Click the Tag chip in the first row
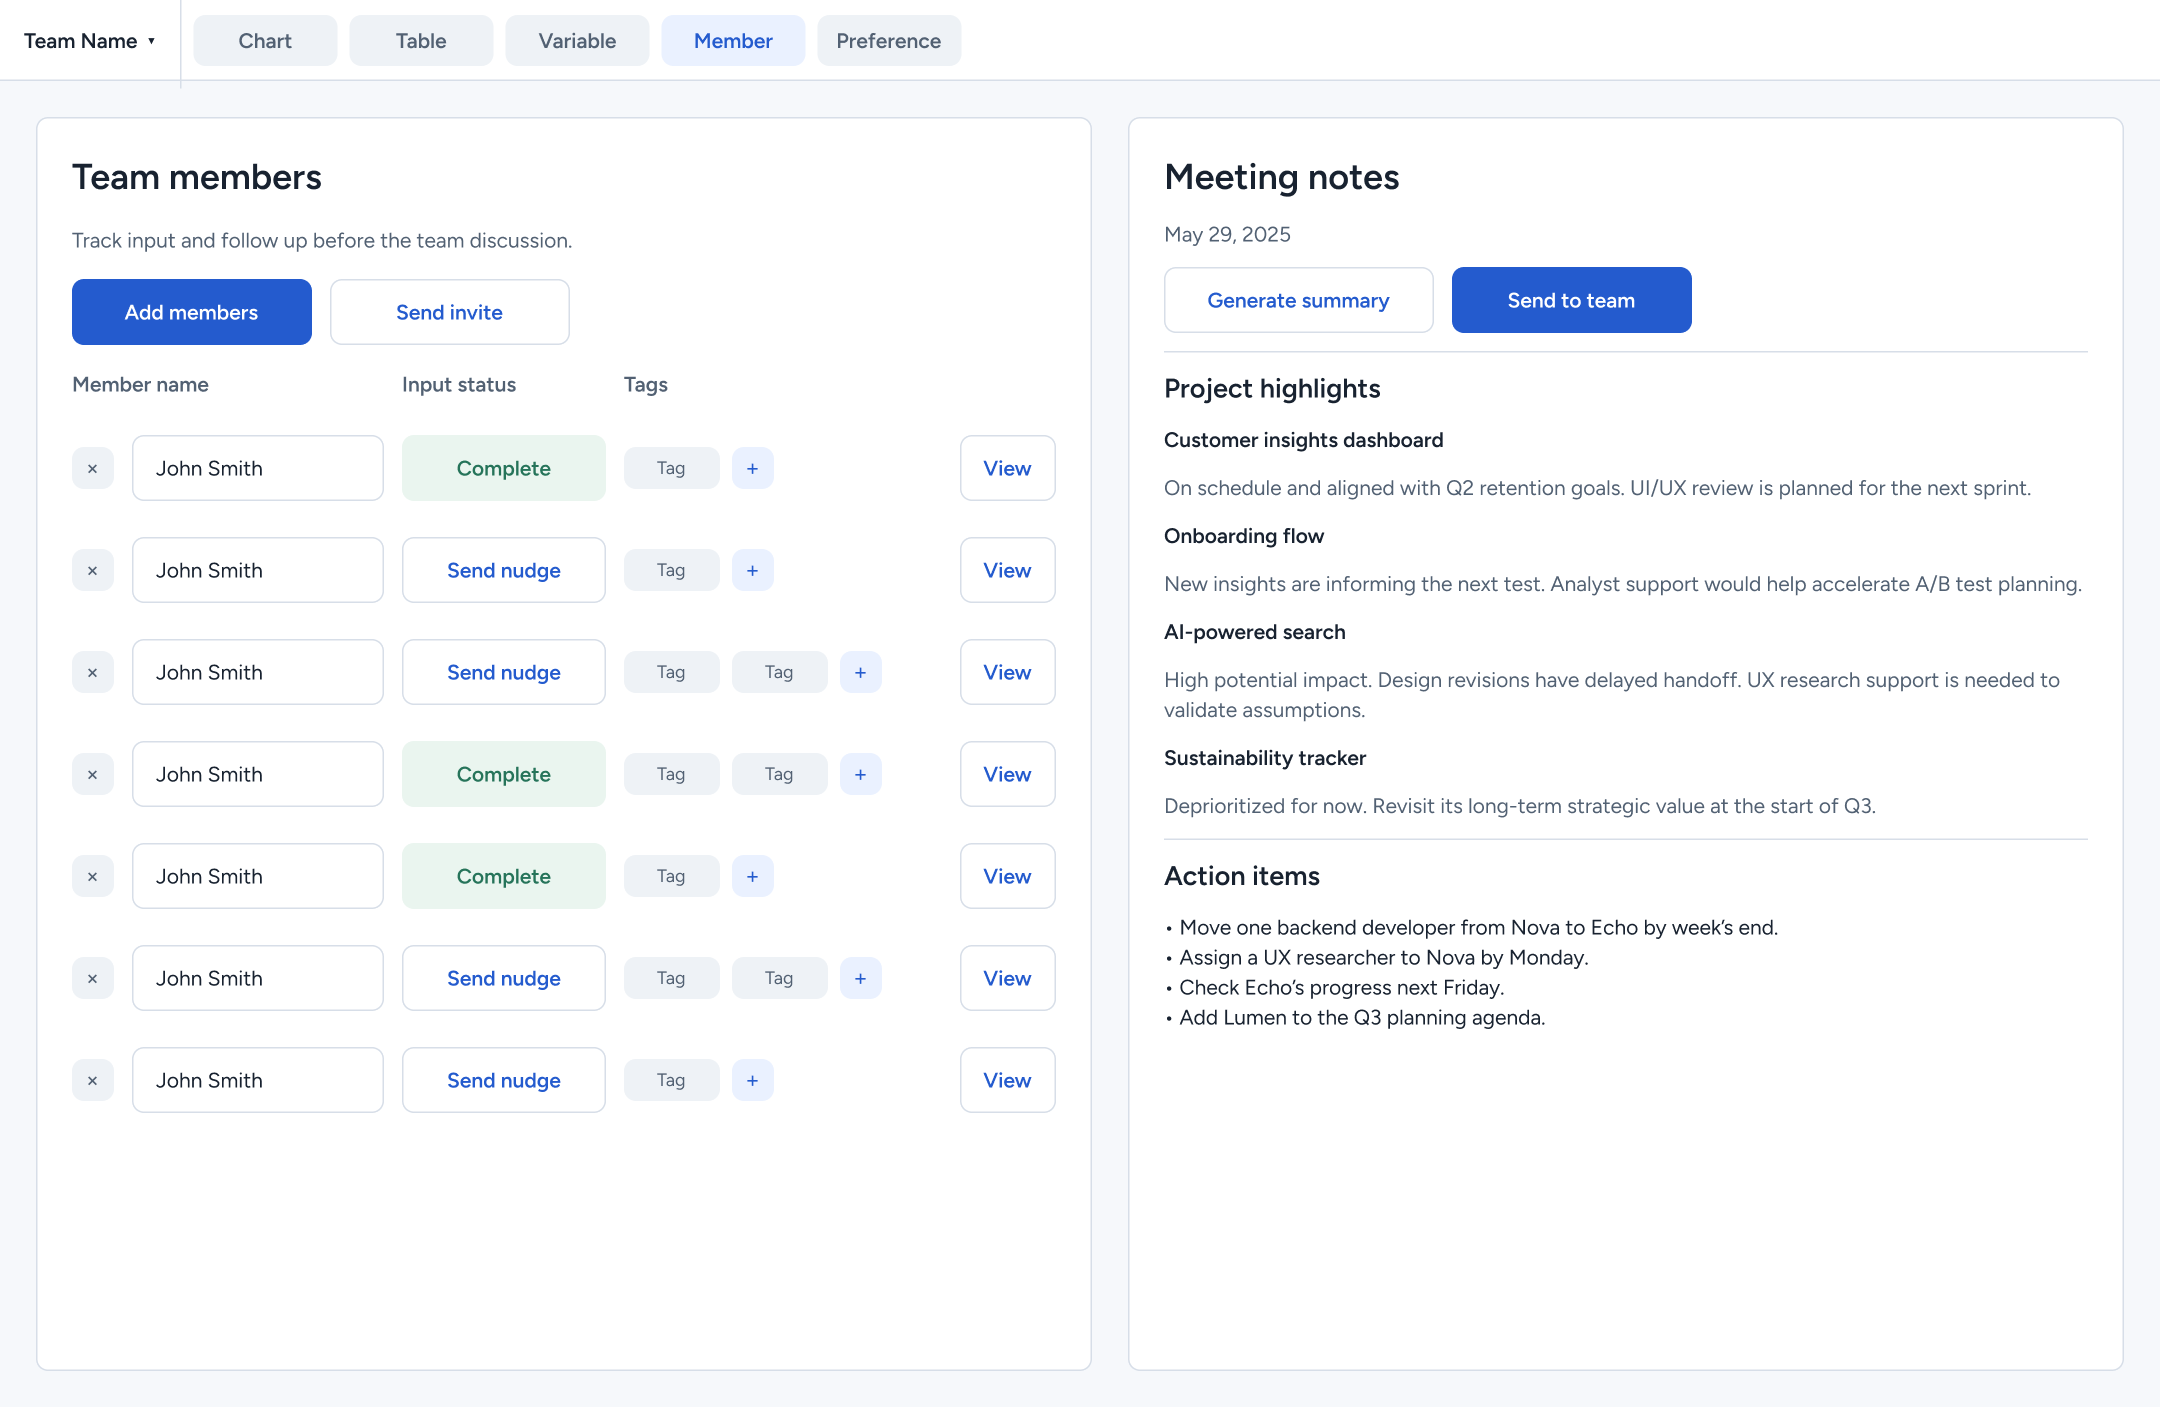2160x1407 pixels. (x=672, y=468)
